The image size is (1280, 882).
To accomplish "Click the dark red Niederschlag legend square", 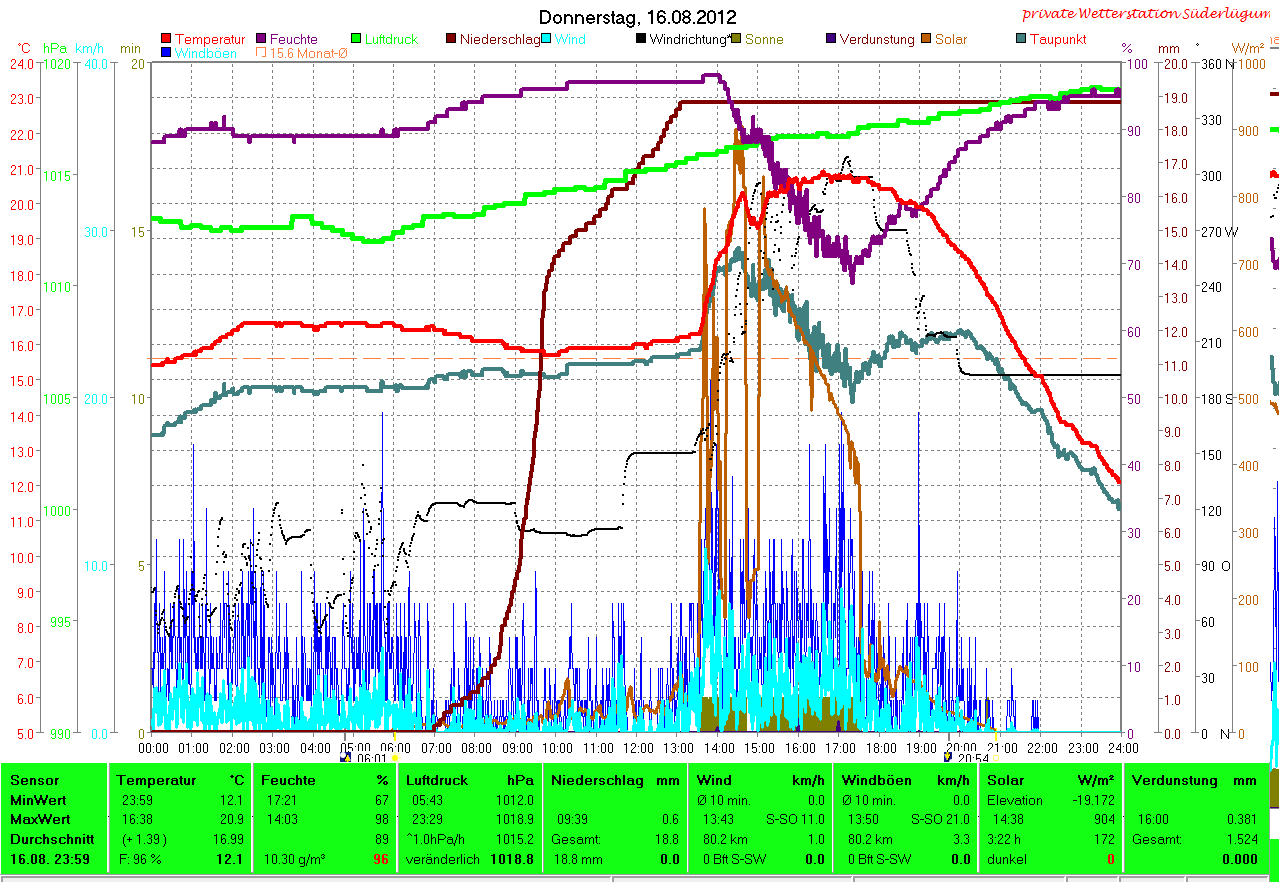I will pyautogui.click(x=452, y=40).
